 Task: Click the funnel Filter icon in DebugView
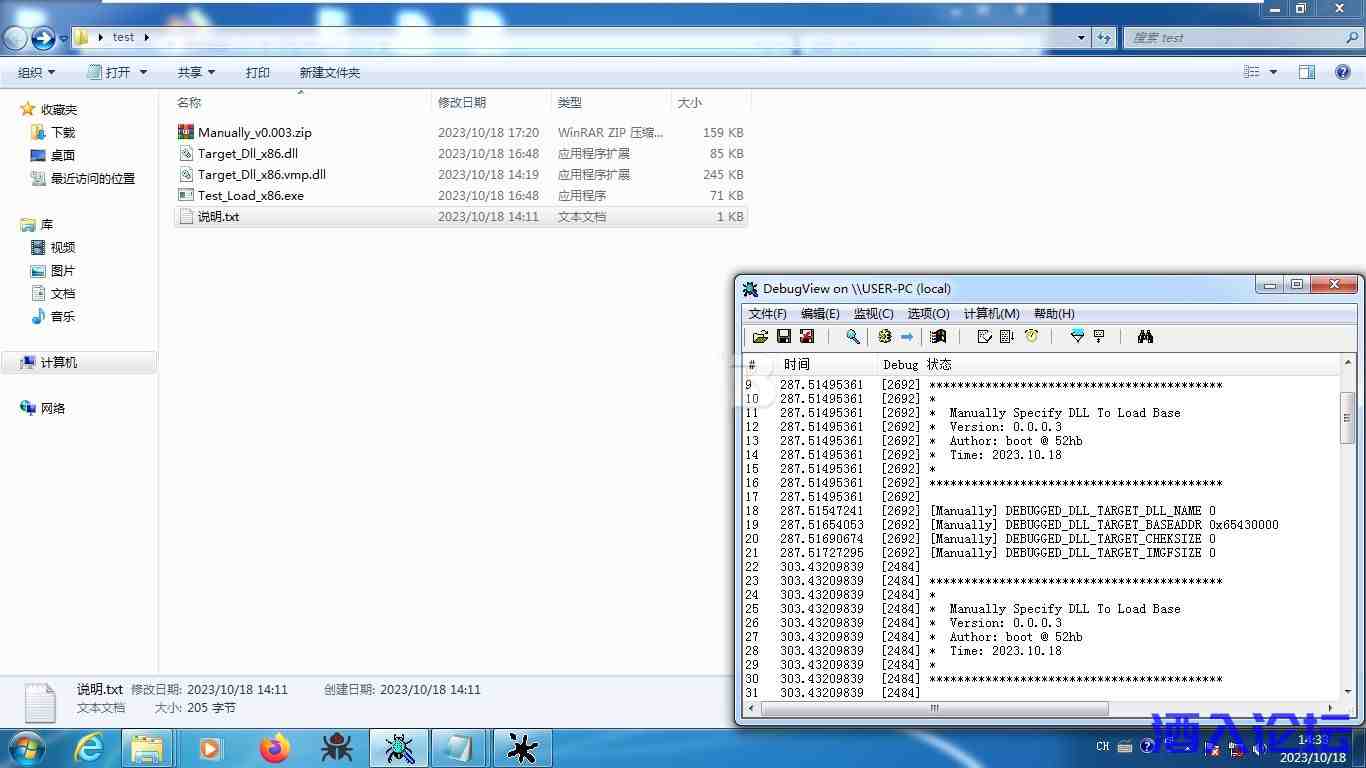(1077, 337)
